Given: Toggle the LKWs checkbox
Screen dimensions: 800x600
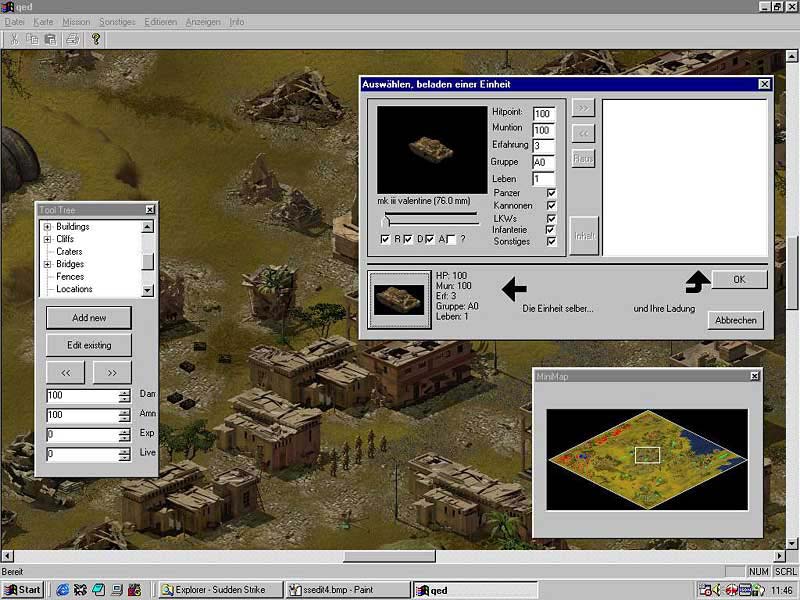Looking at the screenshot, I should tap(551, 218).
